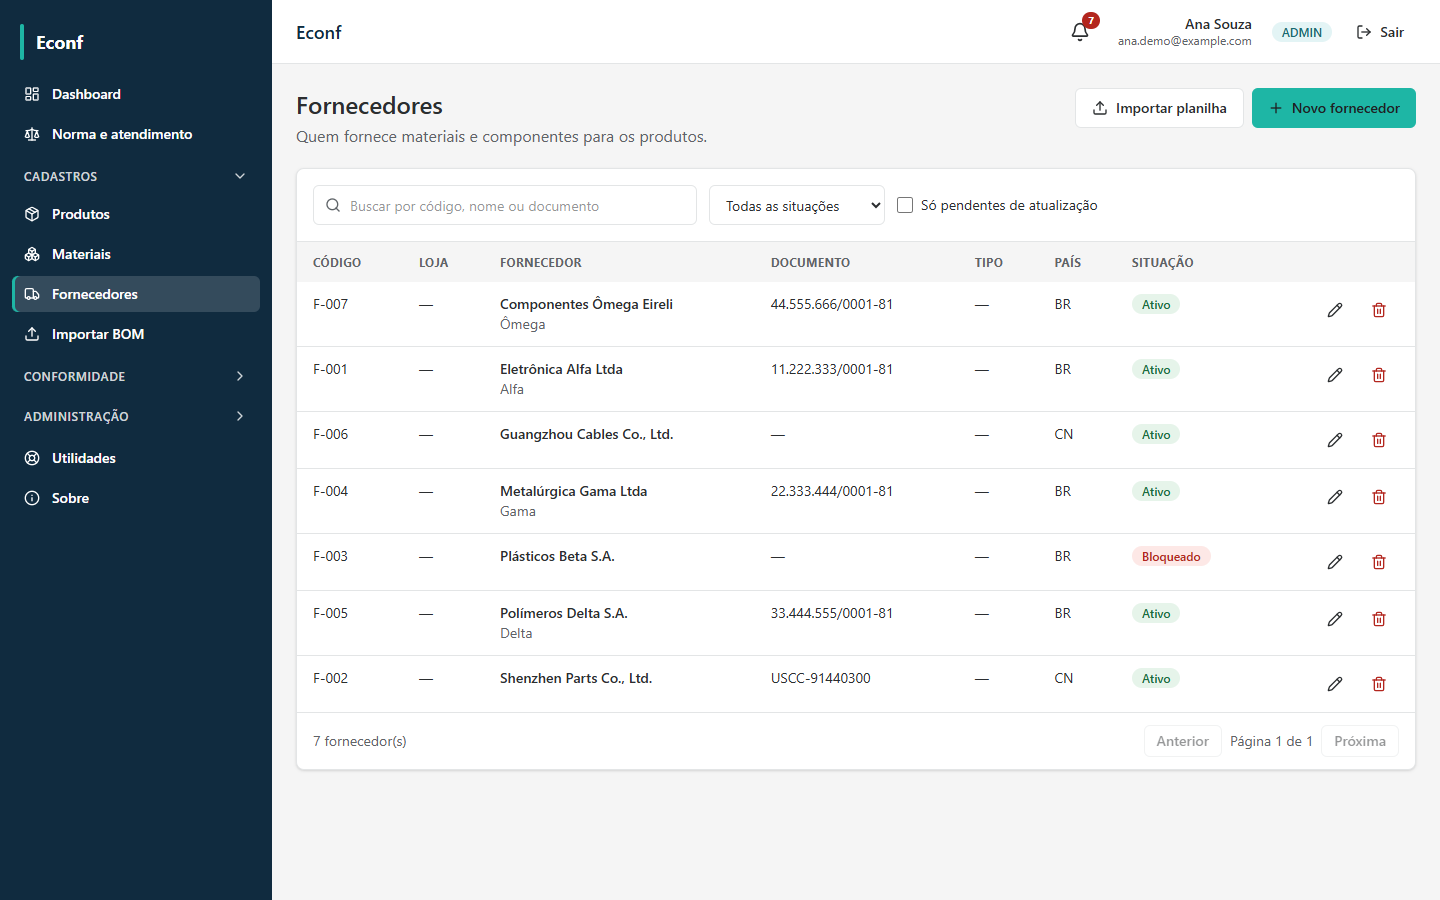Delete supplier Metalúrgica Gama Ltda

pyautogui.click(x=1379, y=497)
